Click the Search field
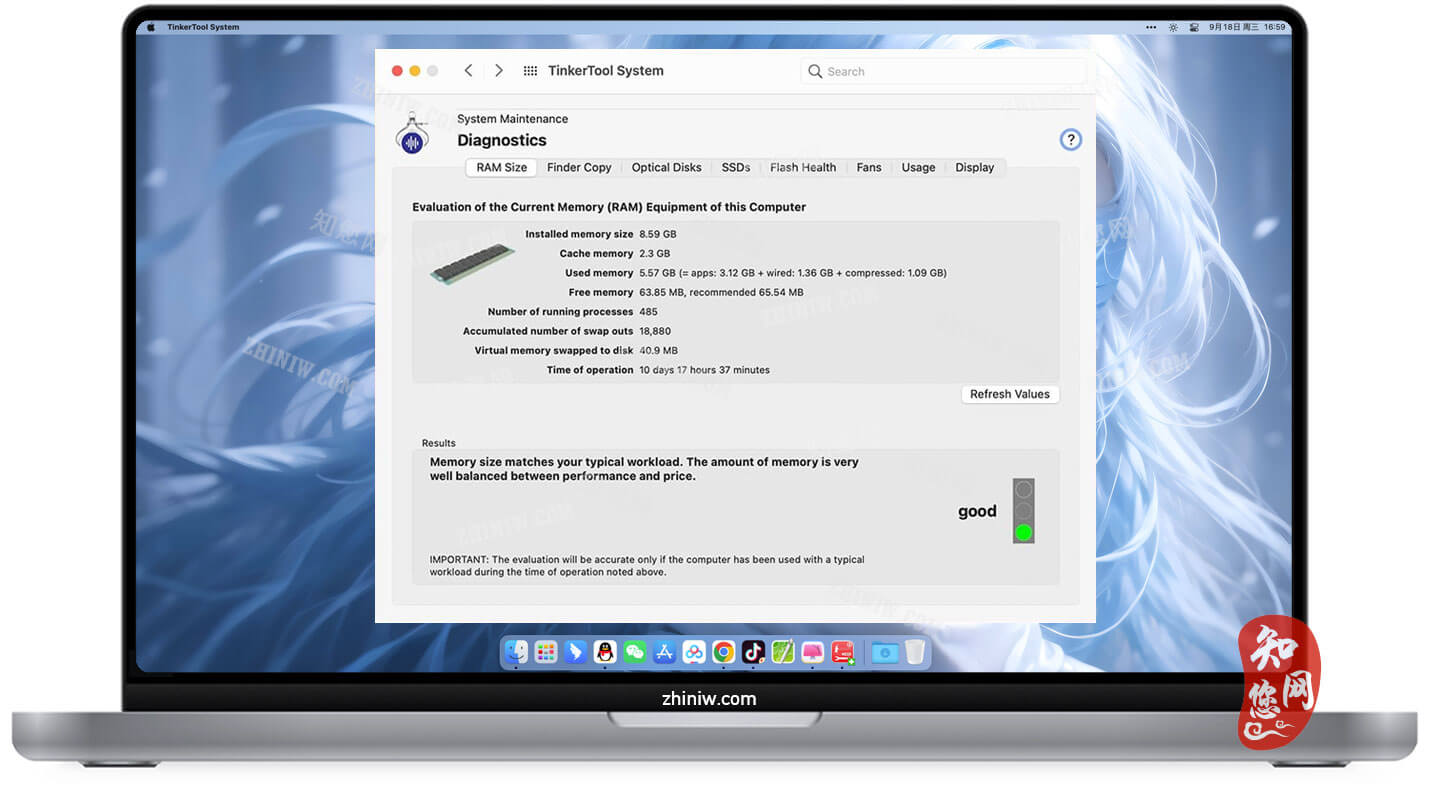 click(x=943, y=71)
